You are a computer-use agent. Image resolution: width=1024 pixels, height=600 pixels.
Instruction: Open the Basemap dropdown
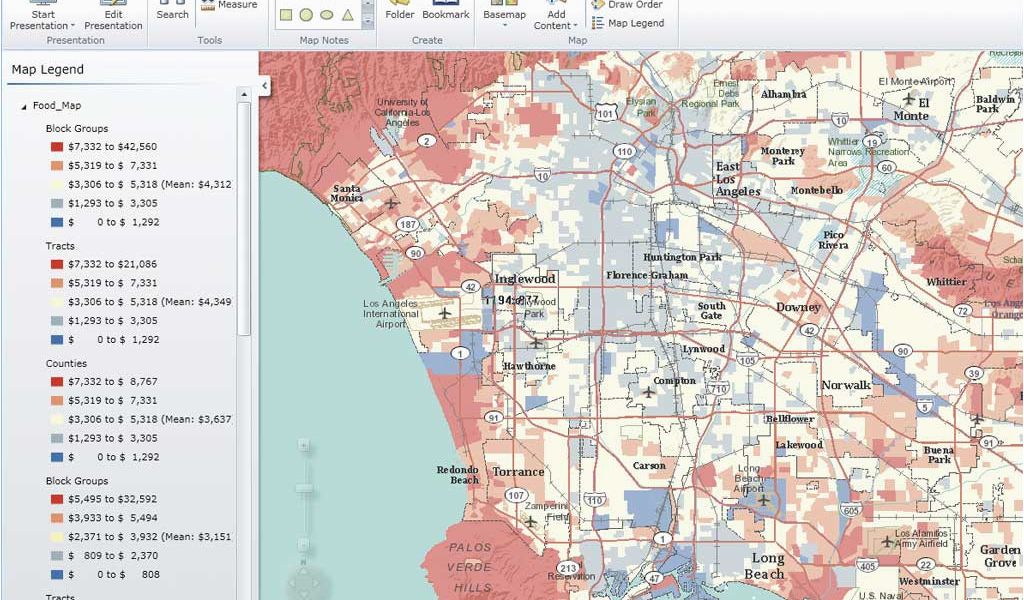(504, 16)
